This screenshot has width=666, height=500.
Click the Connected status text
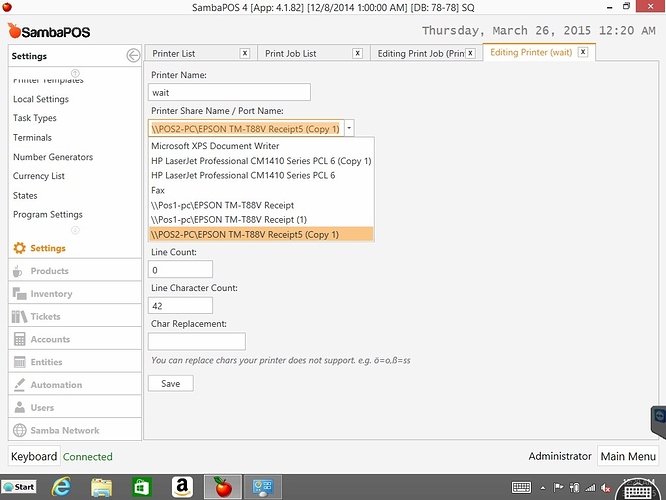click(x=88, y=457)
